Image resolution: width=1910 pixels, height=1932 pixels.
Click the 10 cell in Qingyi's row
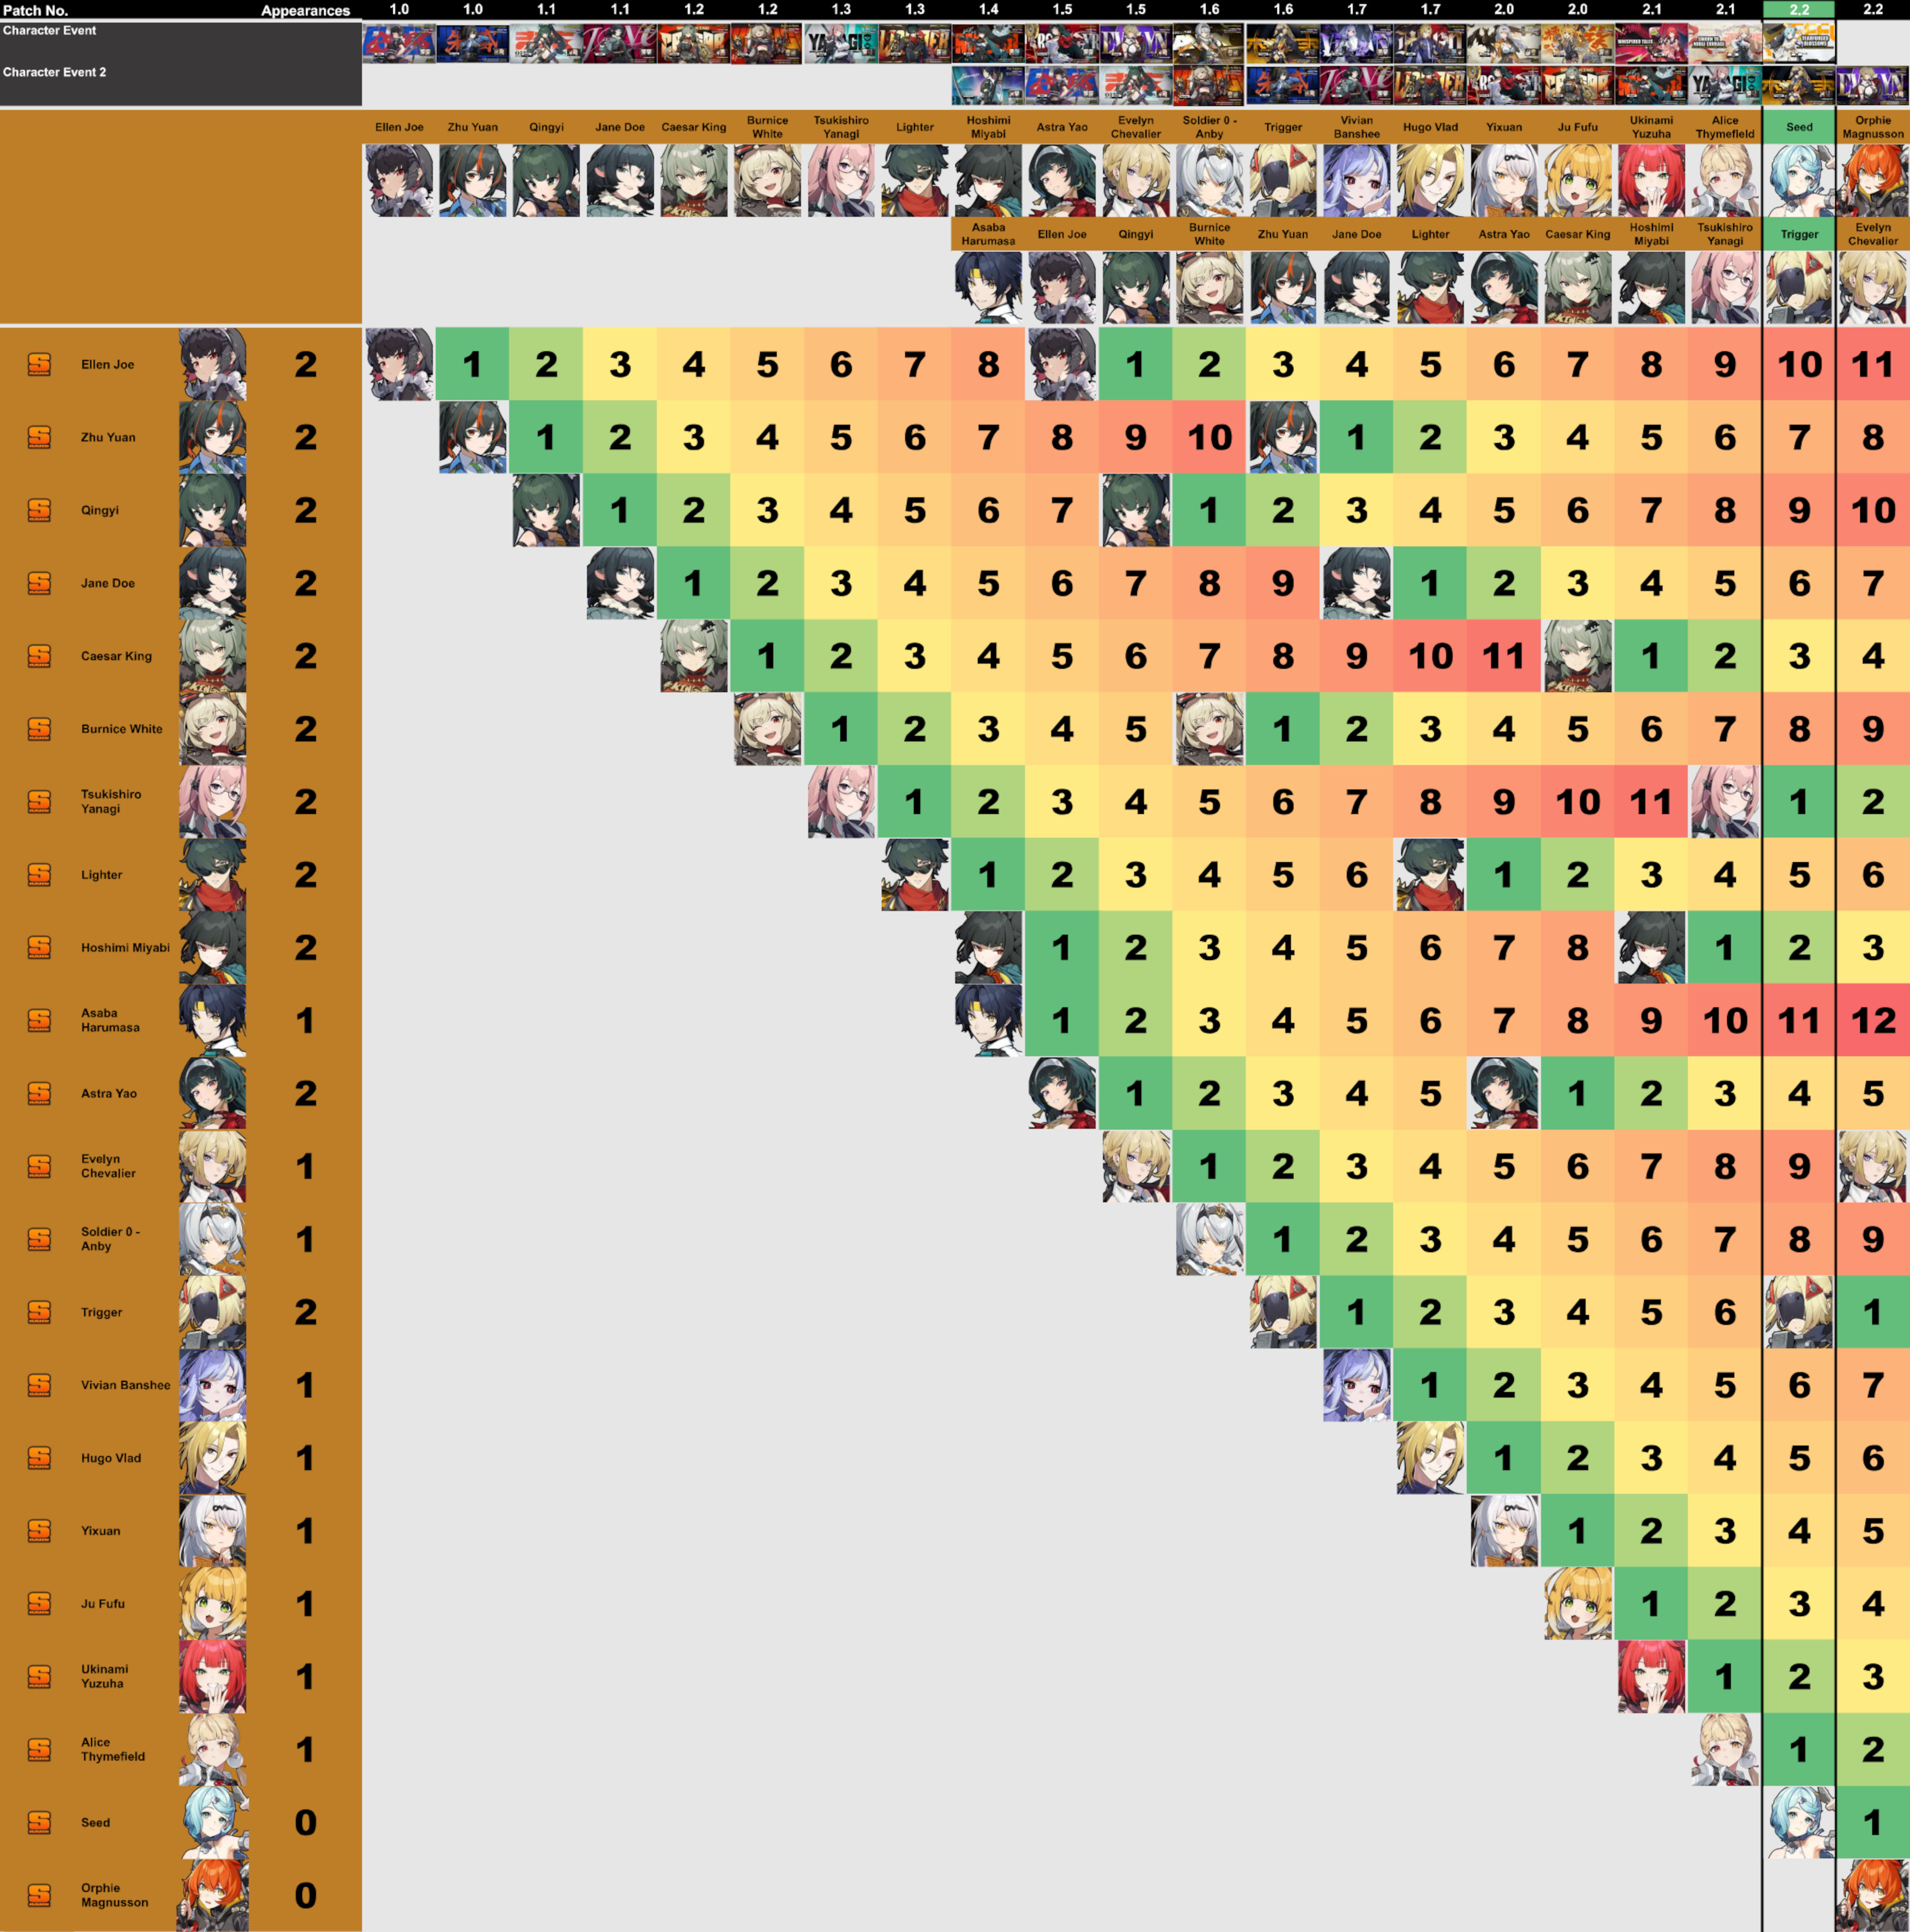[x=1873, y=510]
